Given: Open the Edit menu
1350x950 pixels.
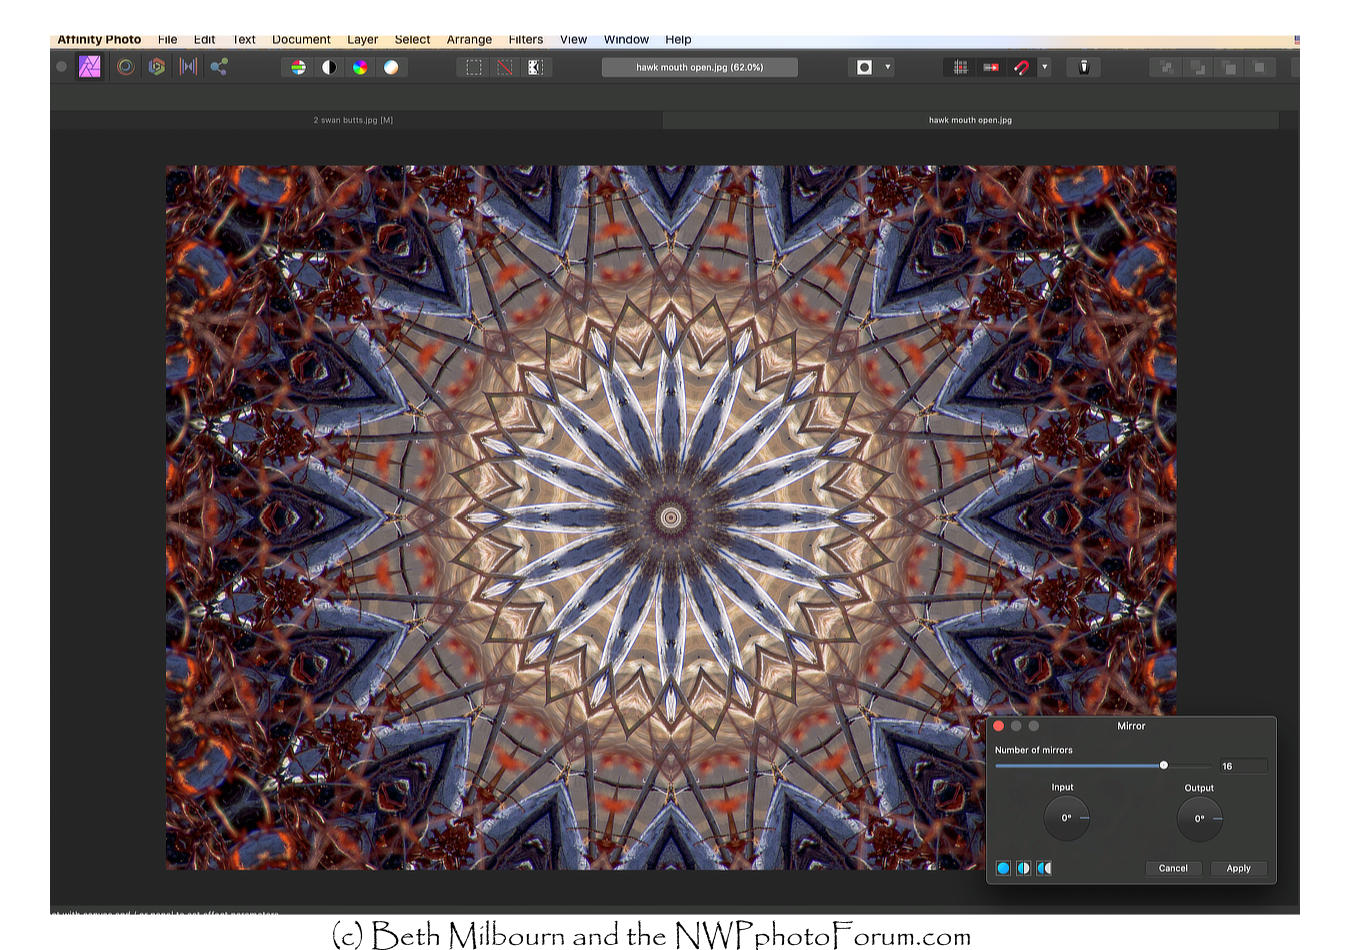Looking at the screenshot, I should point(204,40).
